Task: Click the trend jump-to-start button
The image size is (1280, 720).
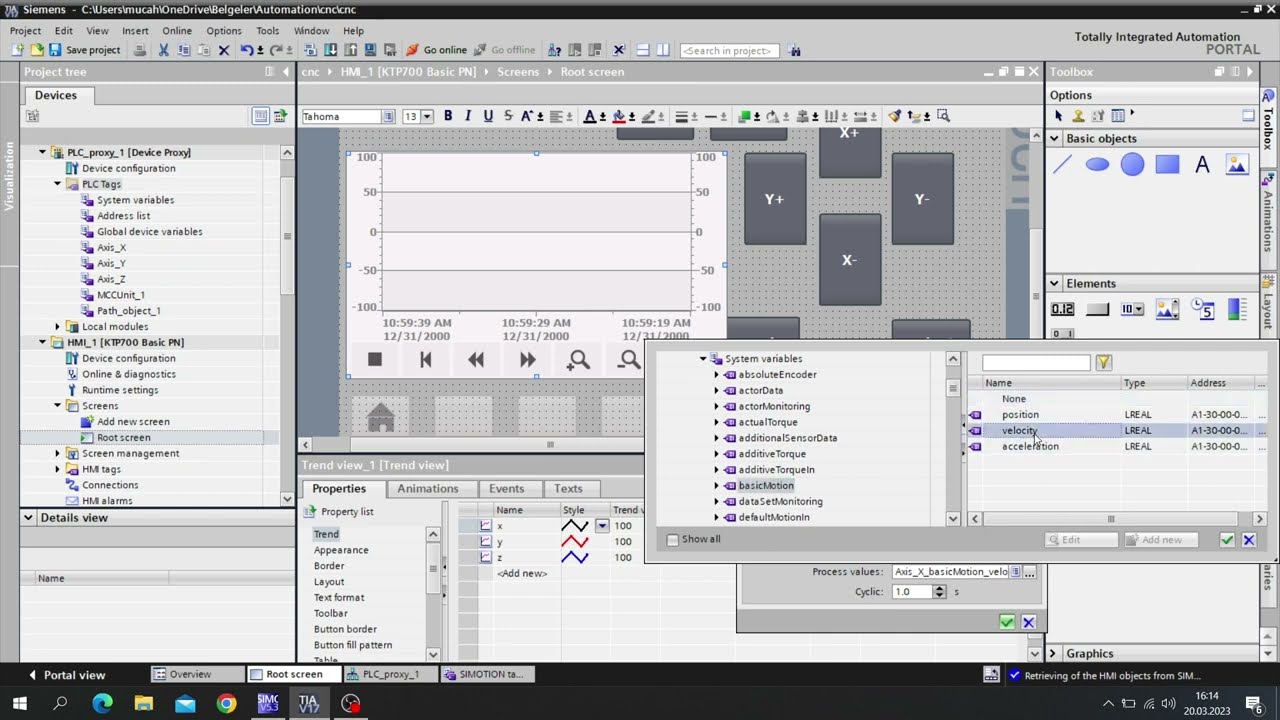Action: 425,359
